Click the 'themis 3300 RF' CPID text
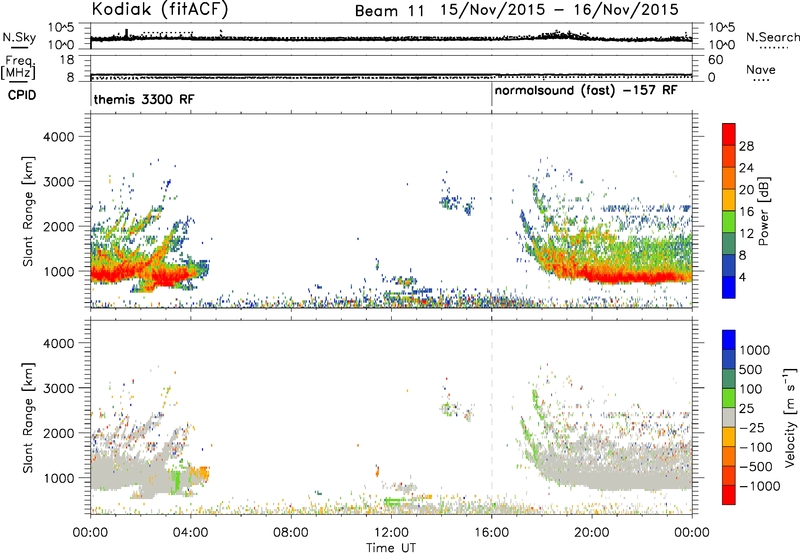The image size is (800, 554). [144, 99]
